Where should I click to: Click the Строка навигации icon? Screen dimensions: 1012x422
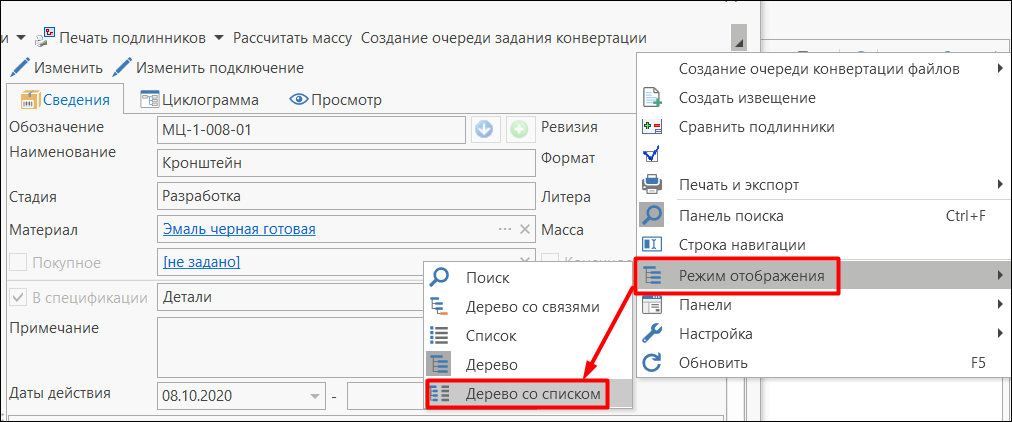[x=653, y=245]
